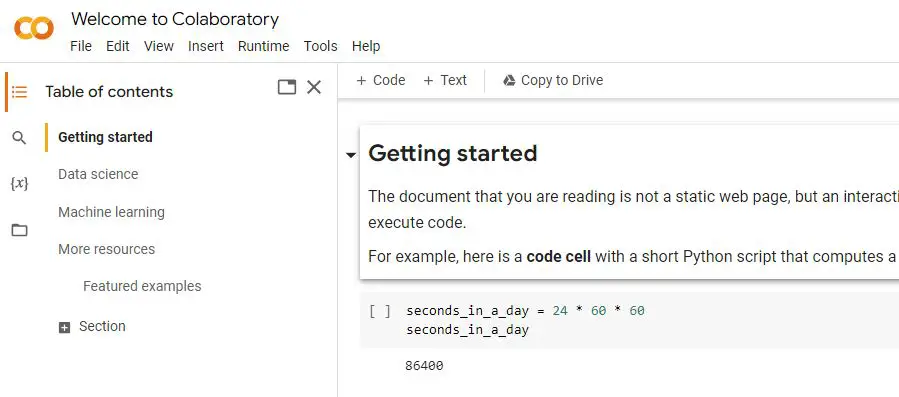The width and height of the screenshot is (899, 397).
Task: Click the bold code cell text
Action: (x=558, y=256)
